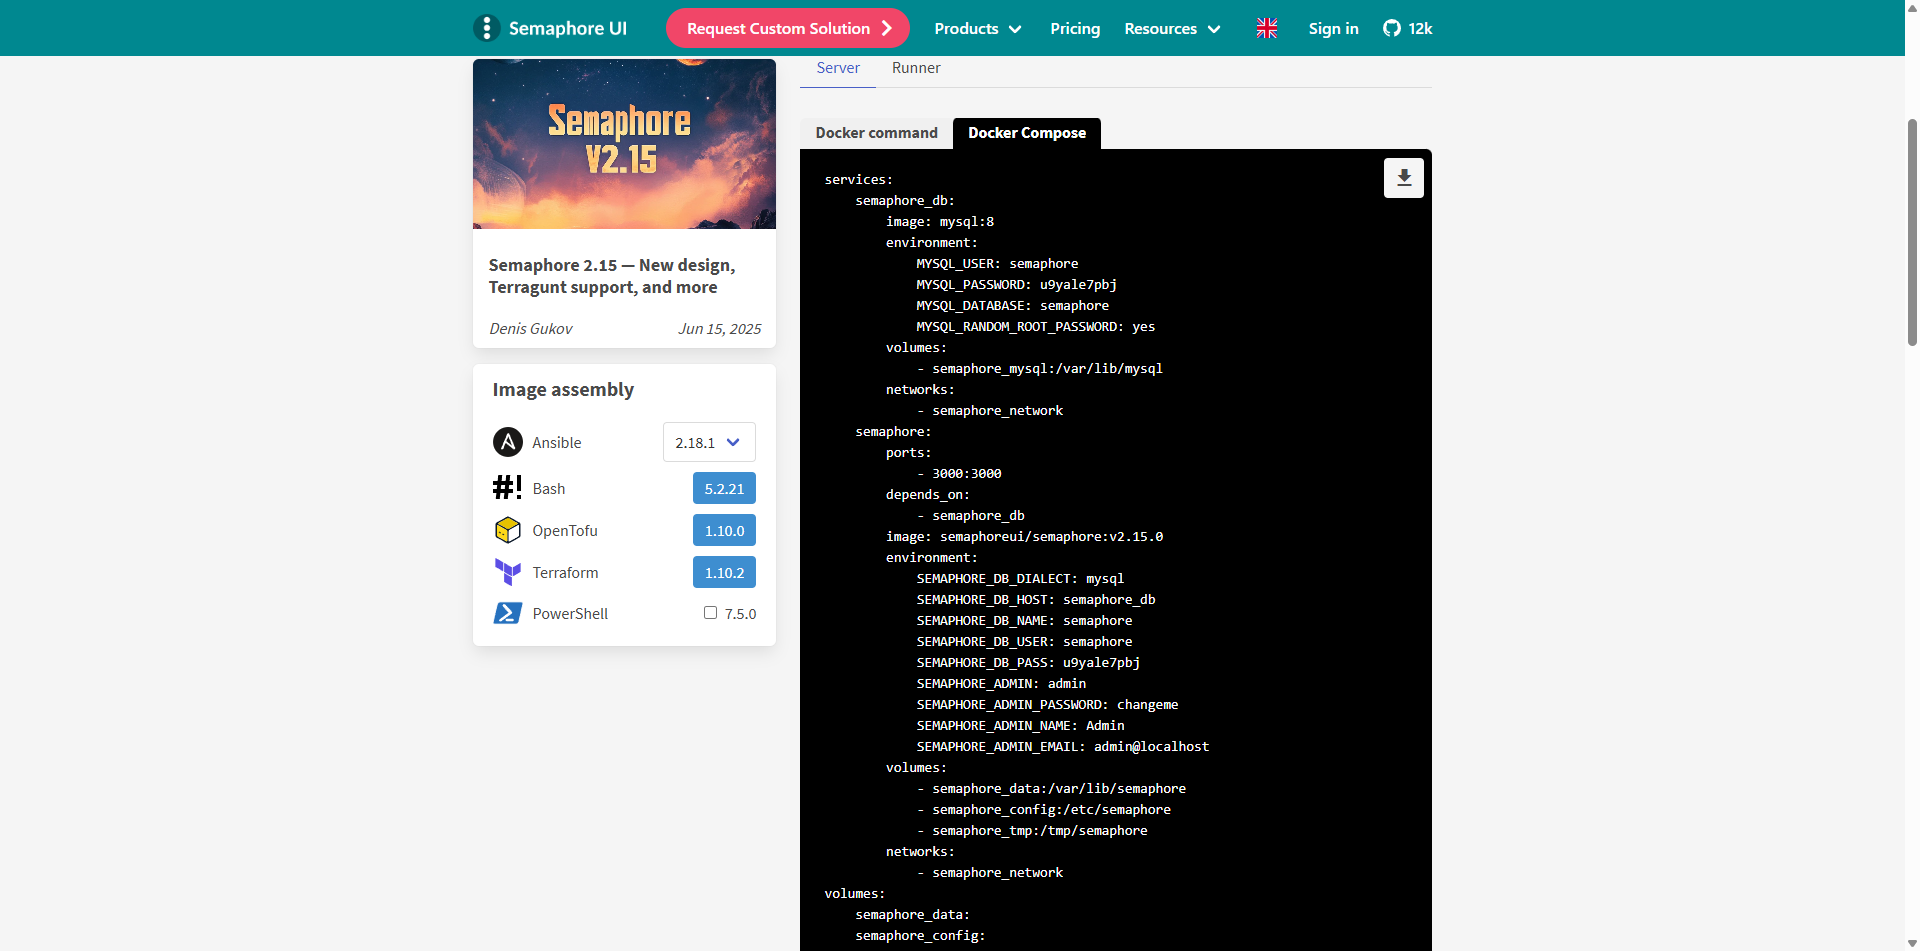The image size is (1920, 951).
Task: Expand the Resources menu
Action: pyautogui.click(x=1171, y=28)
